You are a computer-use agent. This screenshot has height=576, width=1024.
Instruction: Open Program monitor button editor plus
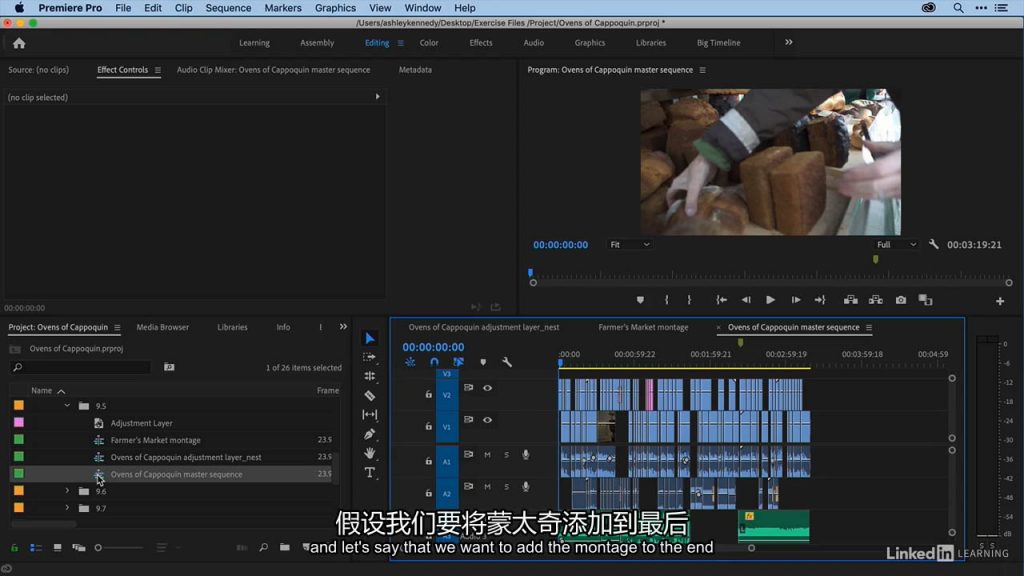point(1000,301)
